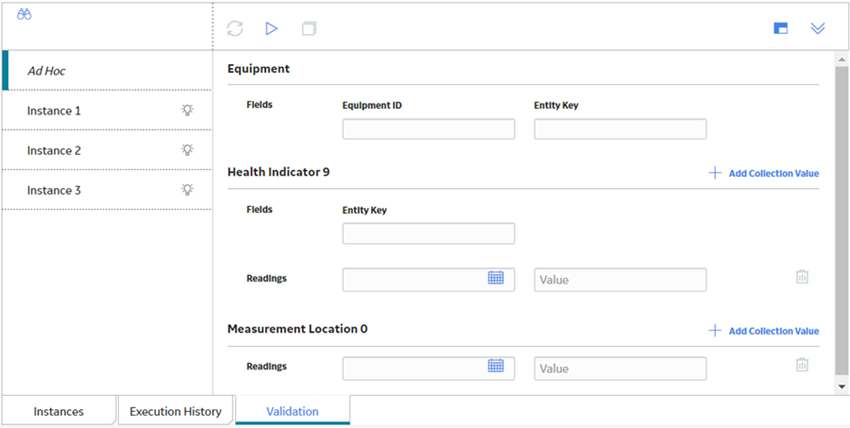This screenshot has height=428, width=850.
Task: Delete the Measurement Location reading row
Action: coord(802,365)
